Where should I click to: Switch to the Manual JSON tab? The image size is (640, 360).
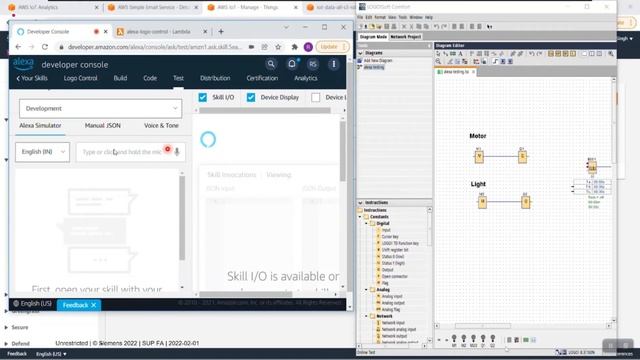[102, 126]
